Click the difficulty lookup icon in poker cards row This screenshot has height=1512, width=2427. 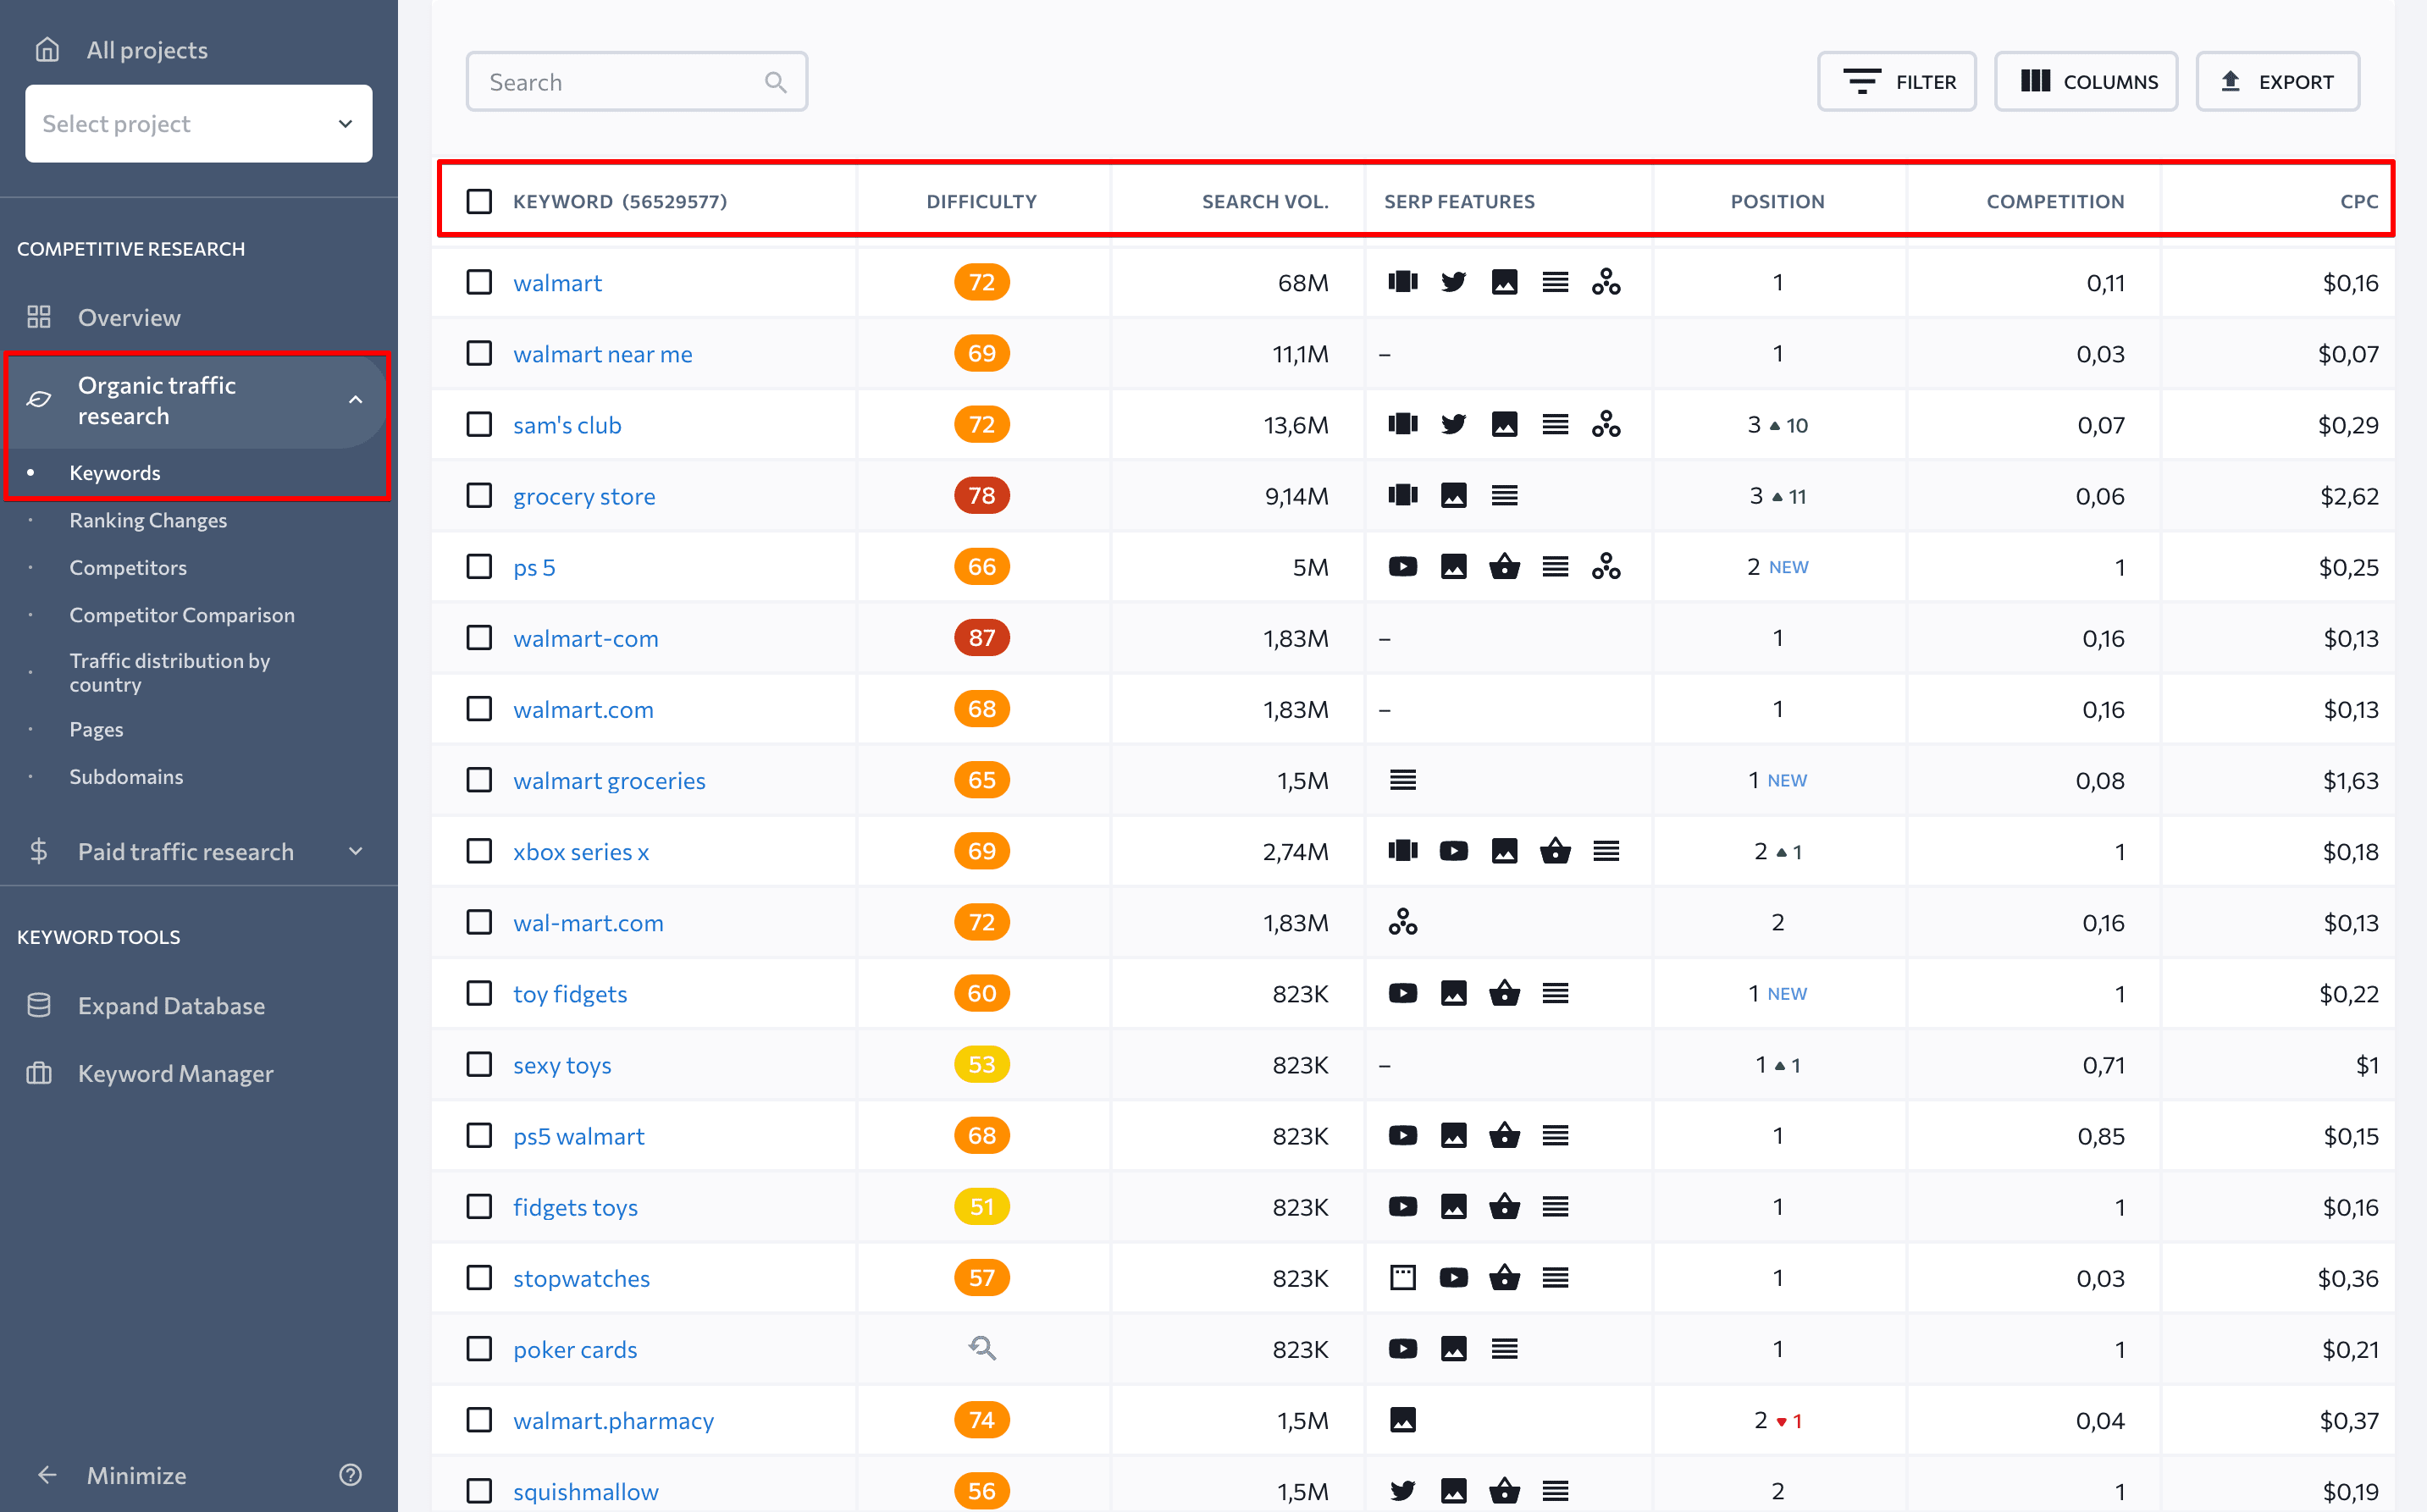coord(982,1349)
